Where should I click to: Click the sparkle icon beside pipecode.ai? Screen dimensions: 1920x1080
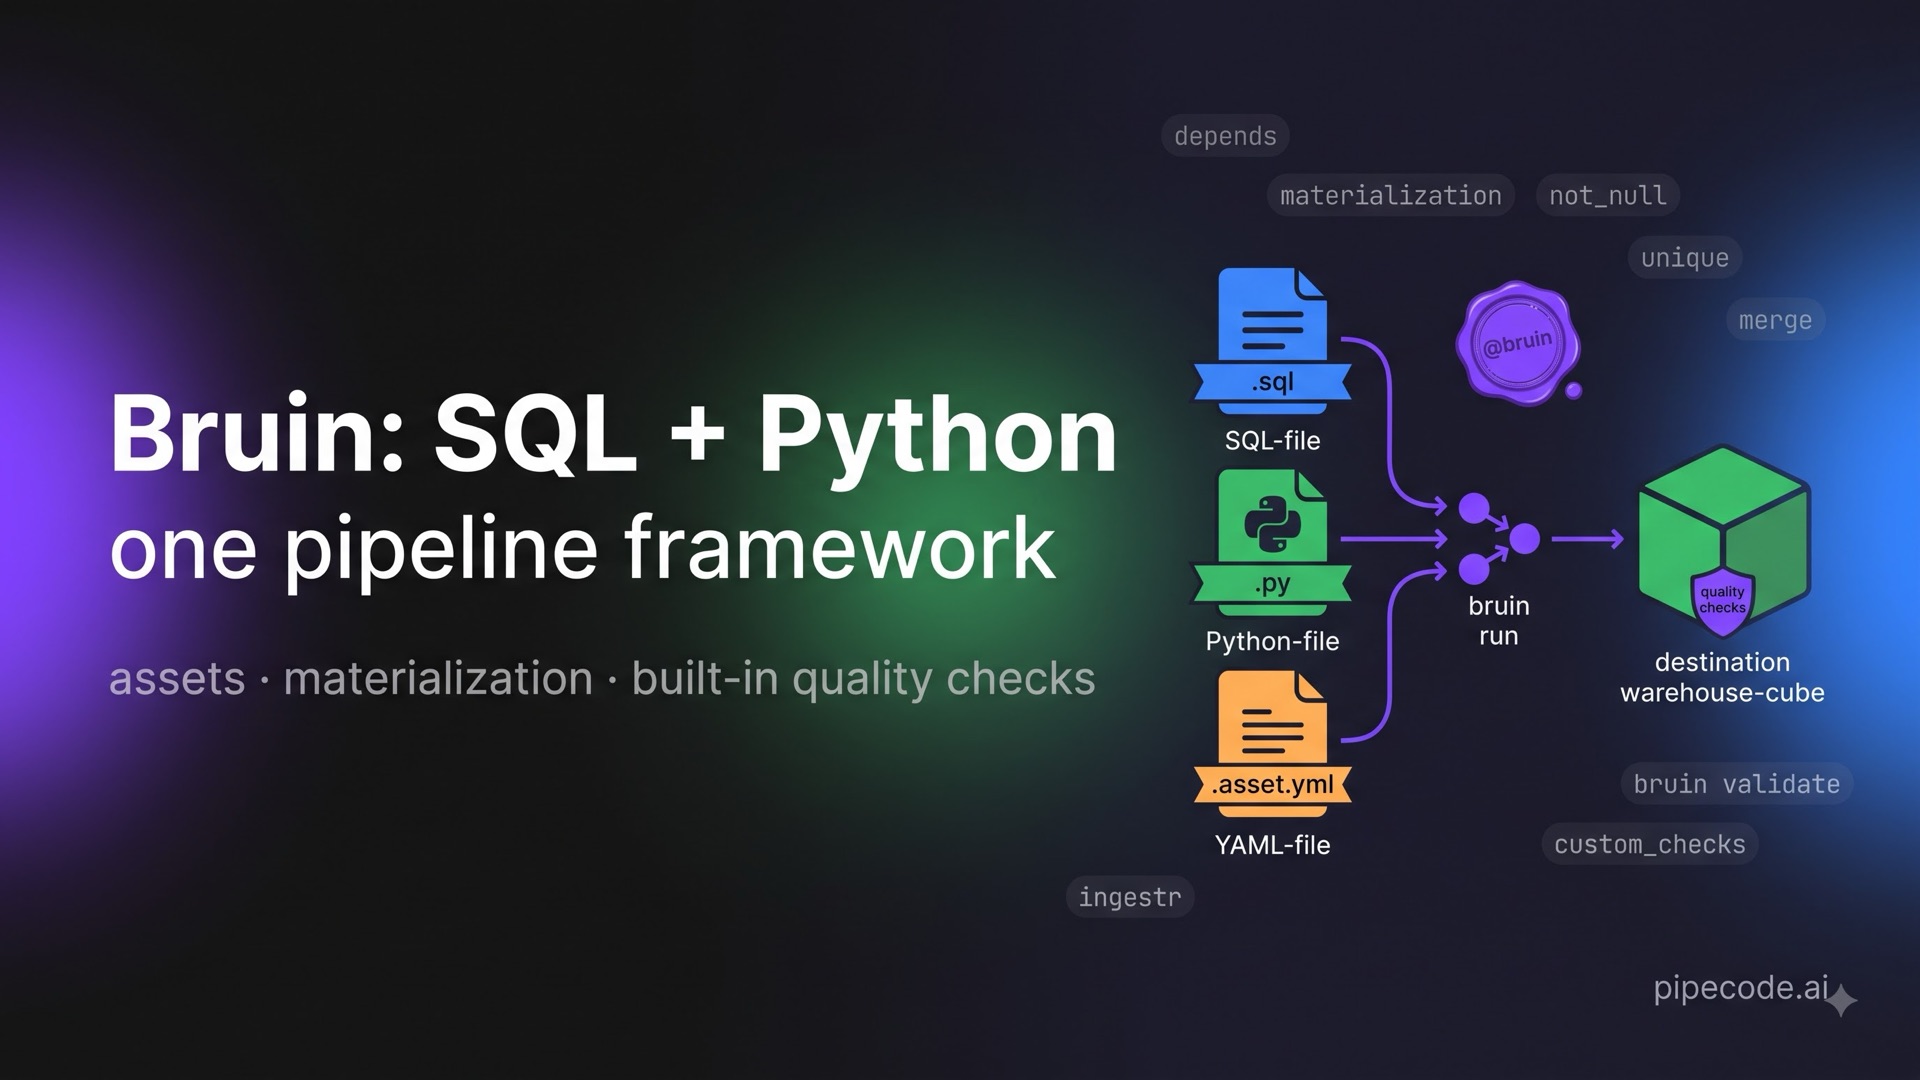1842,1000
